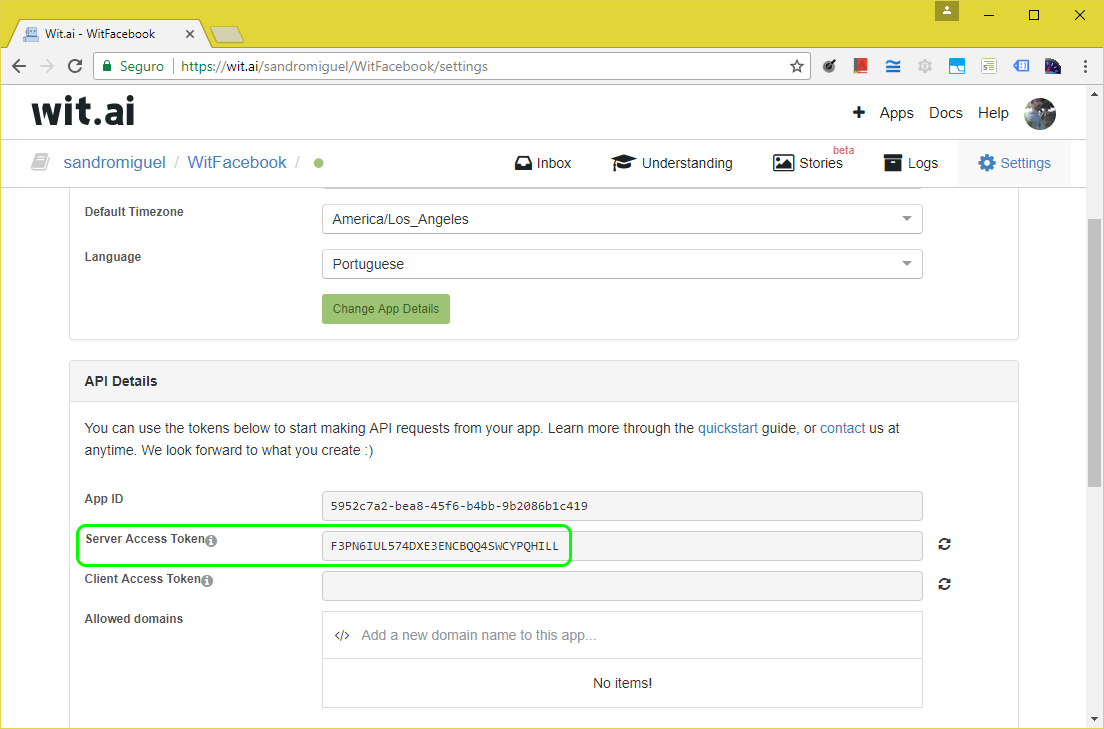Click the browser address bar
Image resolution: width=1104 pixels, height=729 pixels.
451,66
